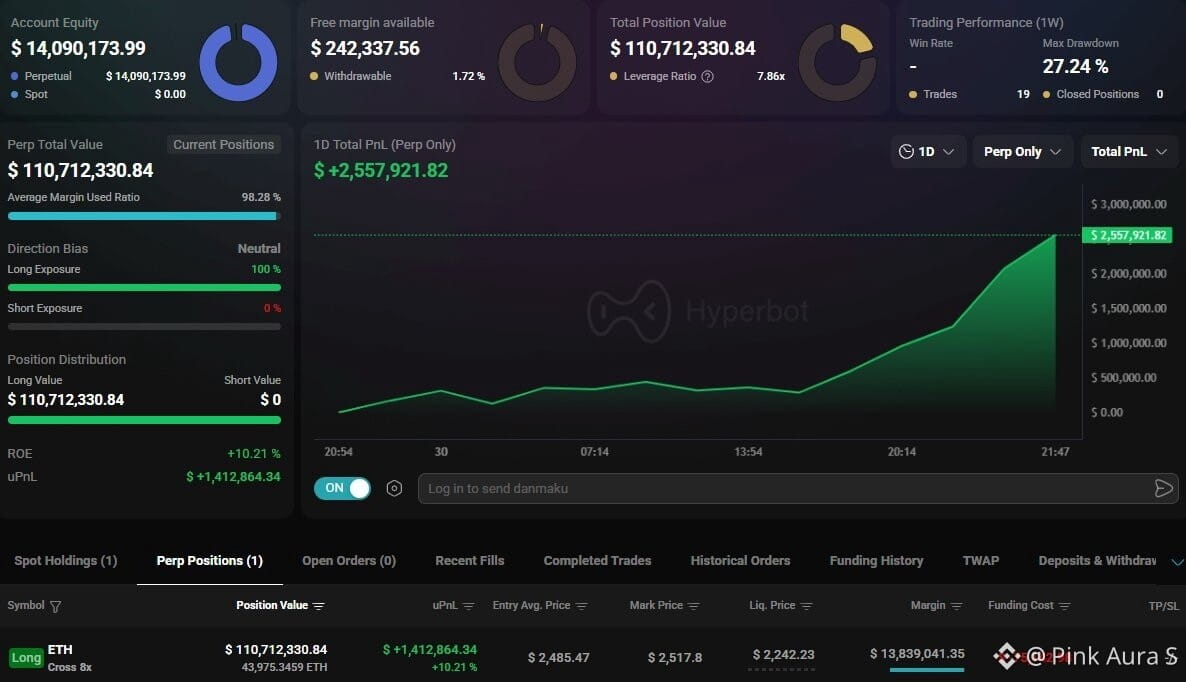Click the Withdrawable 1.72 % value

[468, 76]
